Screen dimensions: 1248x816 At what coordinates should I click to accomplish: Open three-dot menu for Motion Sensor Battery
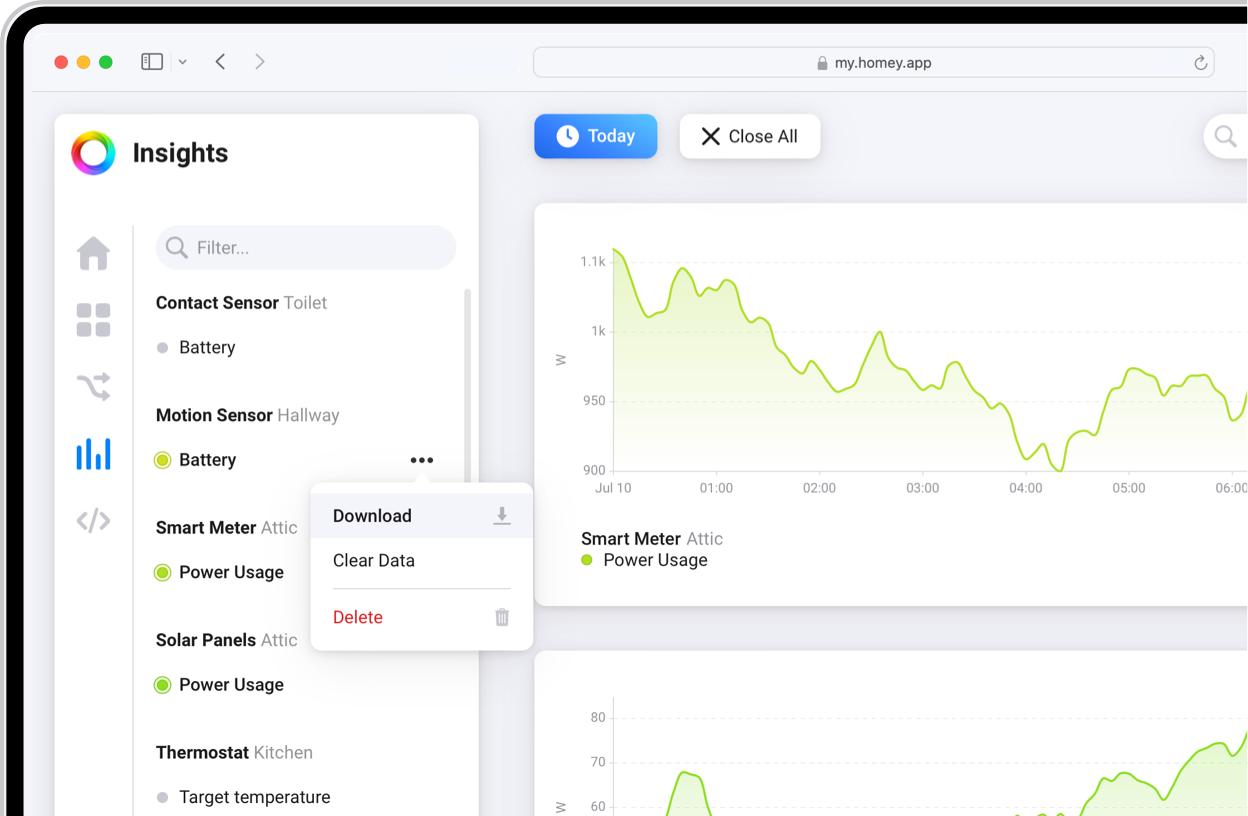coord(422,460)
